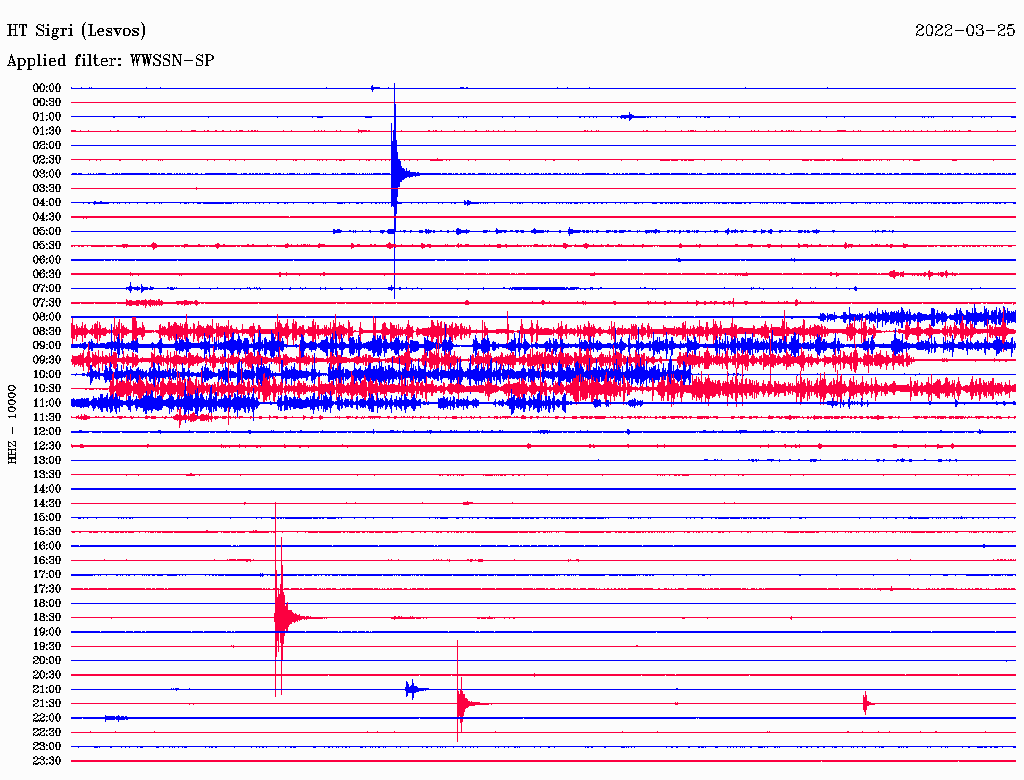Click the 04:30 time label

click(47, 217)
